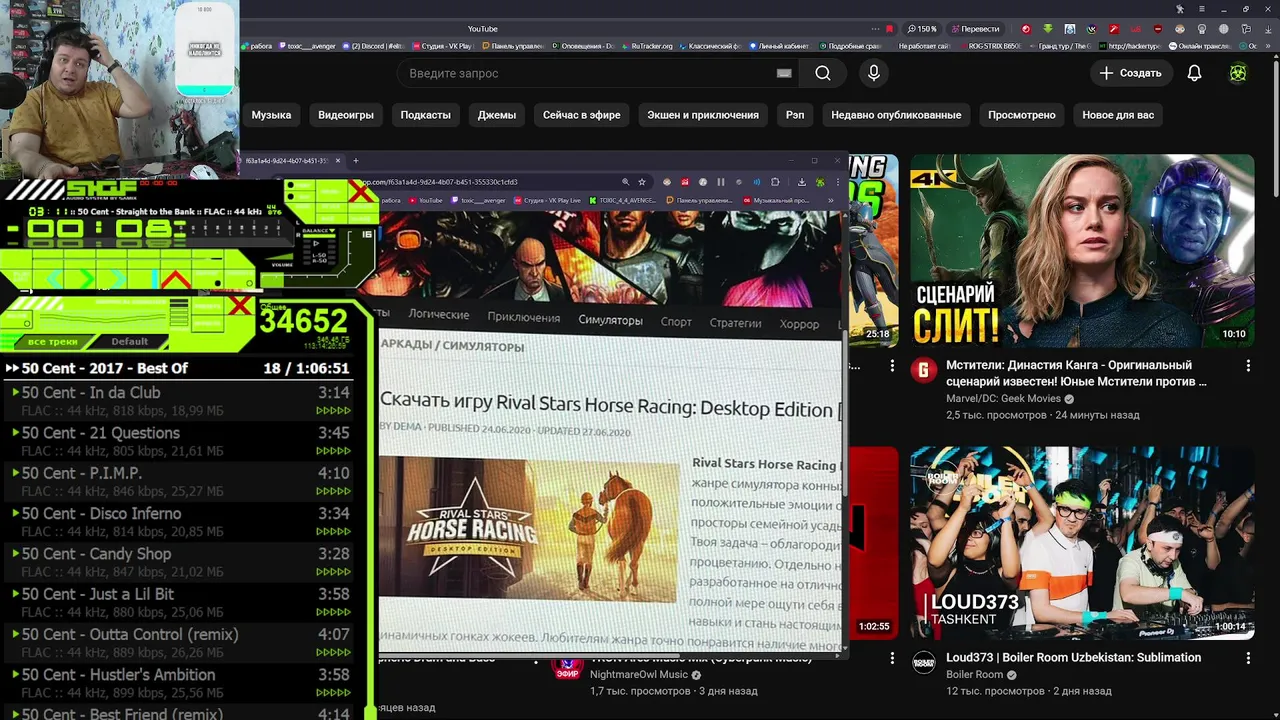Screen dimensions: 1280x720
Task: Open the YouTube account avatar menu
Action: point(1238,73)
